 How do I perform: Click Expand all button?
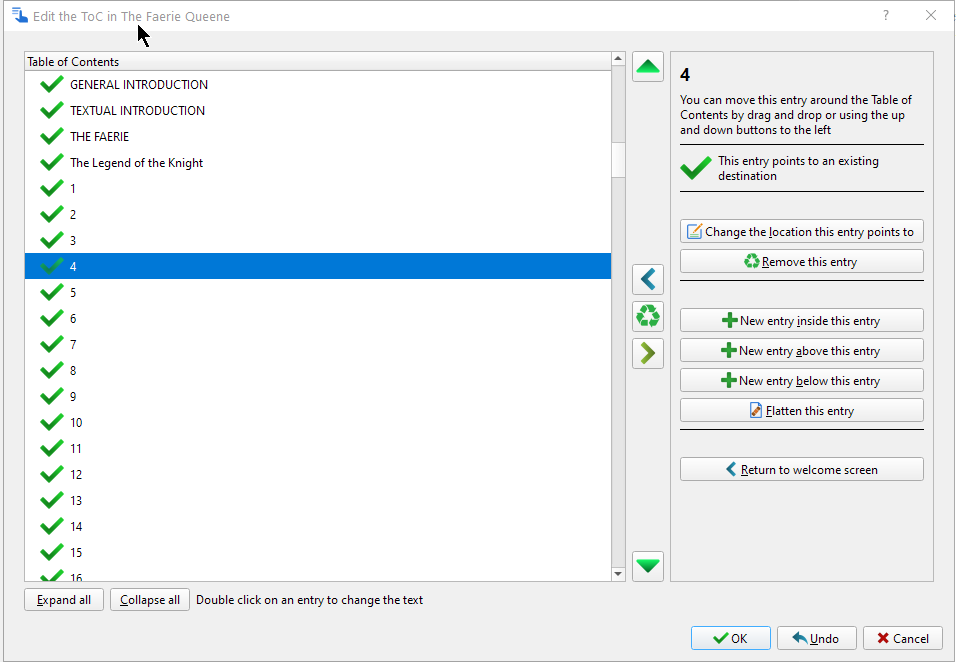click(64, 600)
